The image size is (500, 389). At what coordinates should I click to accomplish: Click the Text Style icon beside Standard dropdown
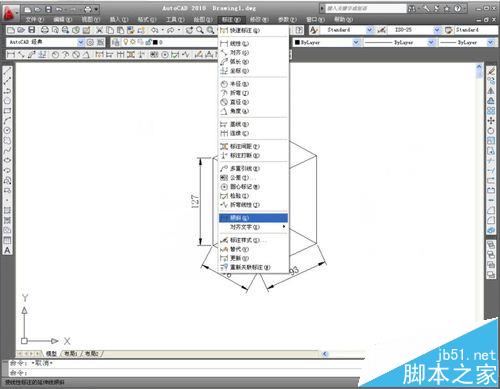point(313,30)
